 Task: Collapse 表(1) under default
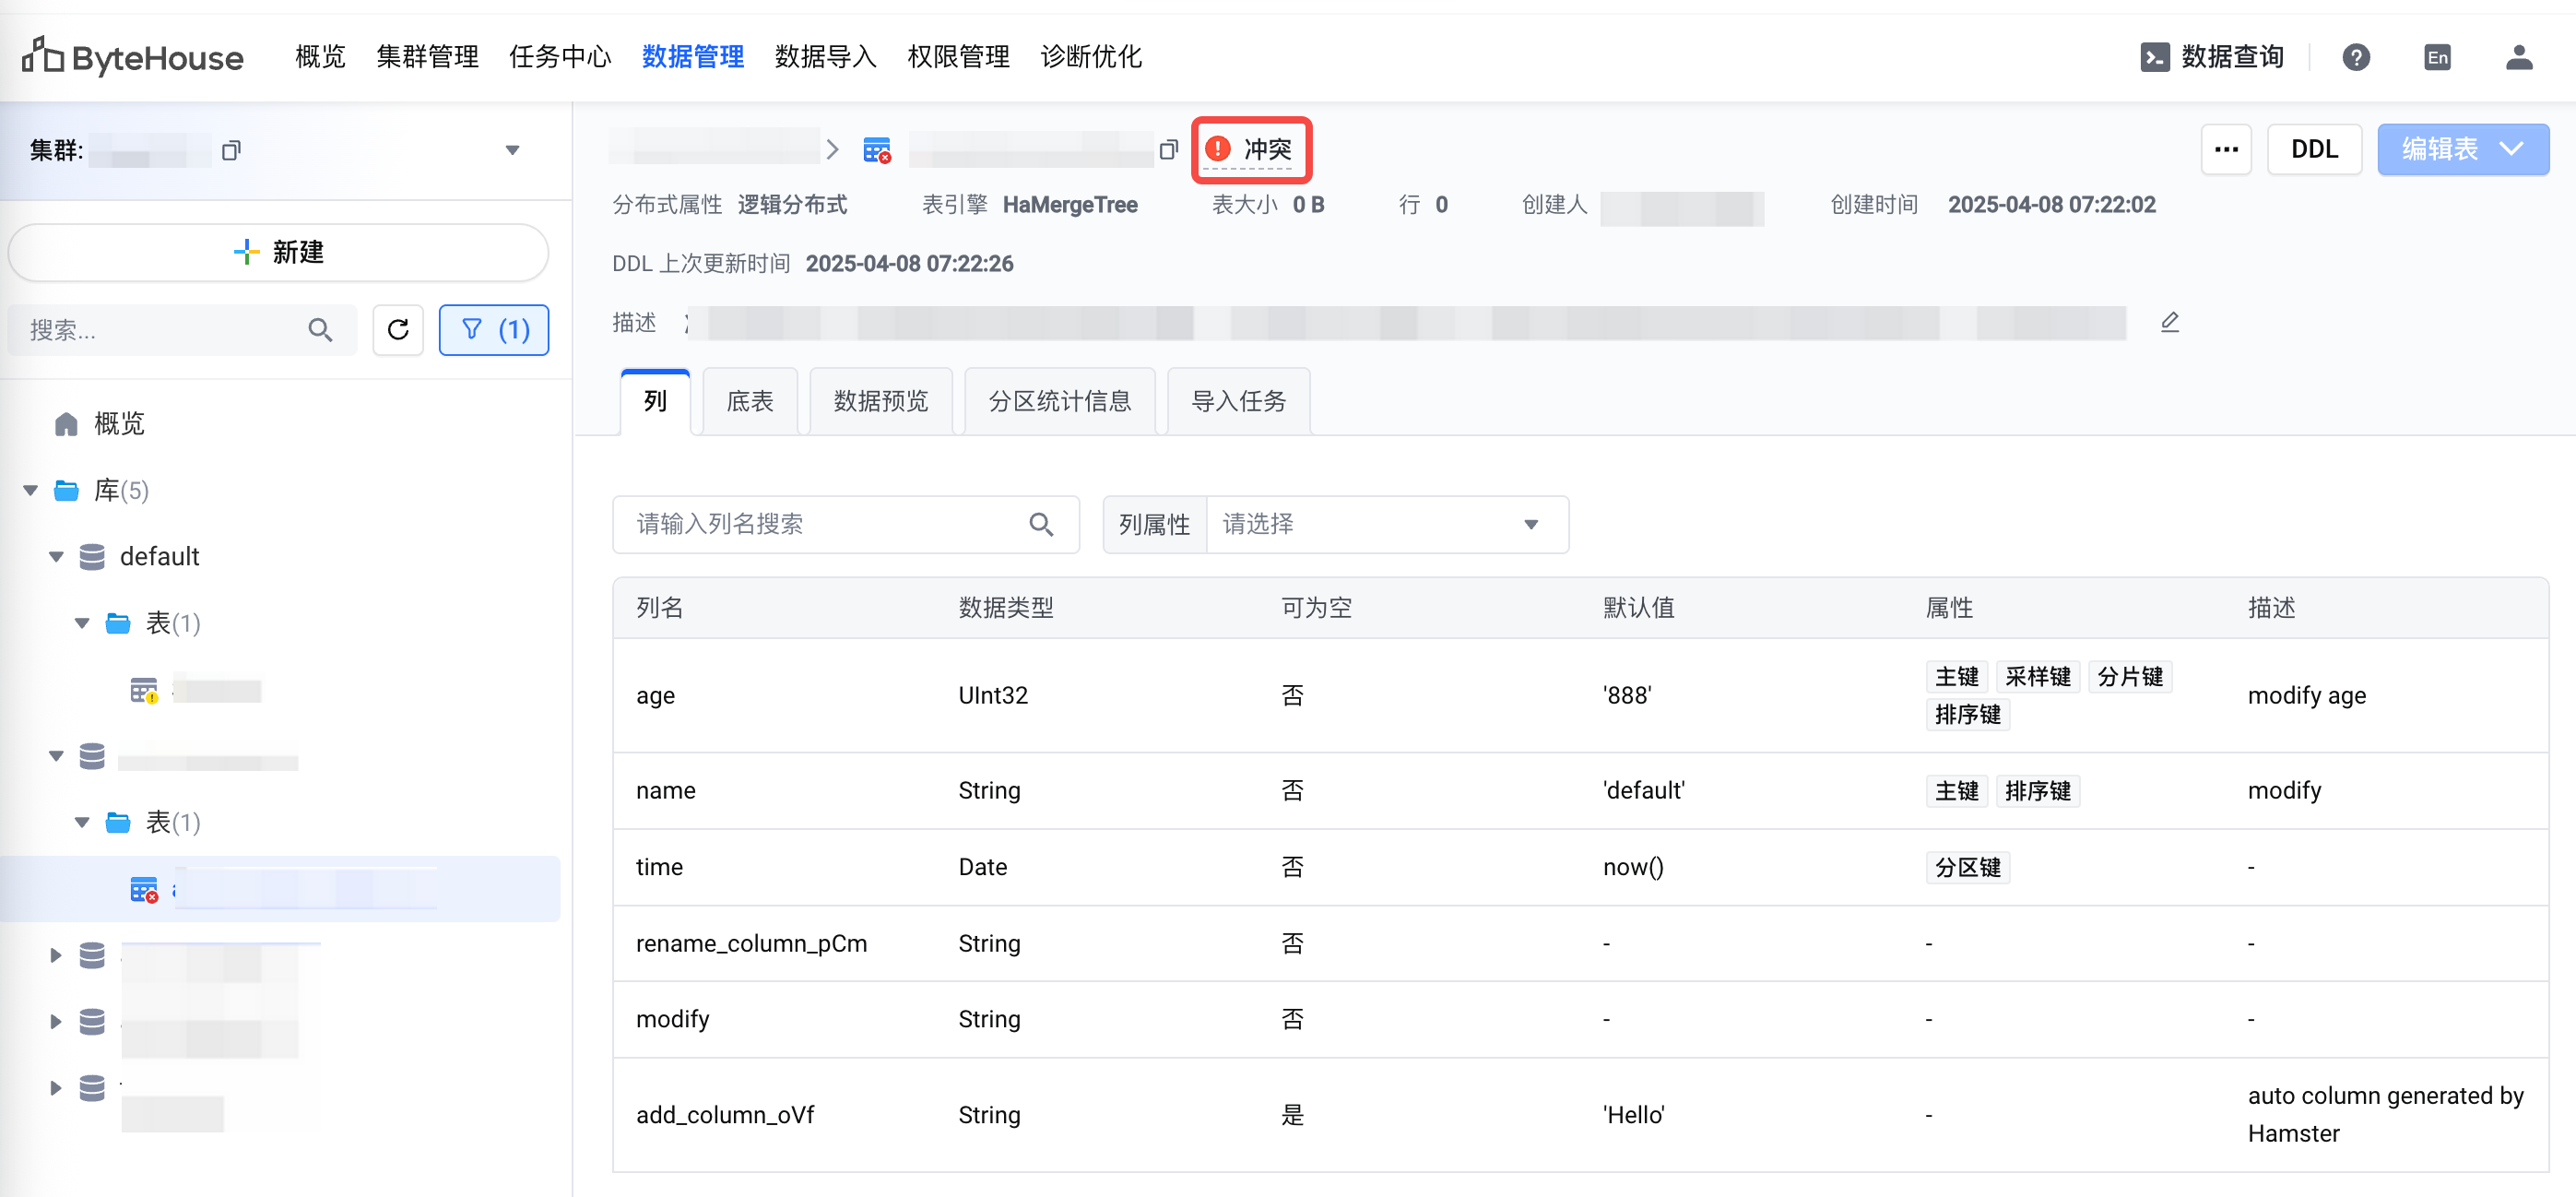tap(82, 623)
